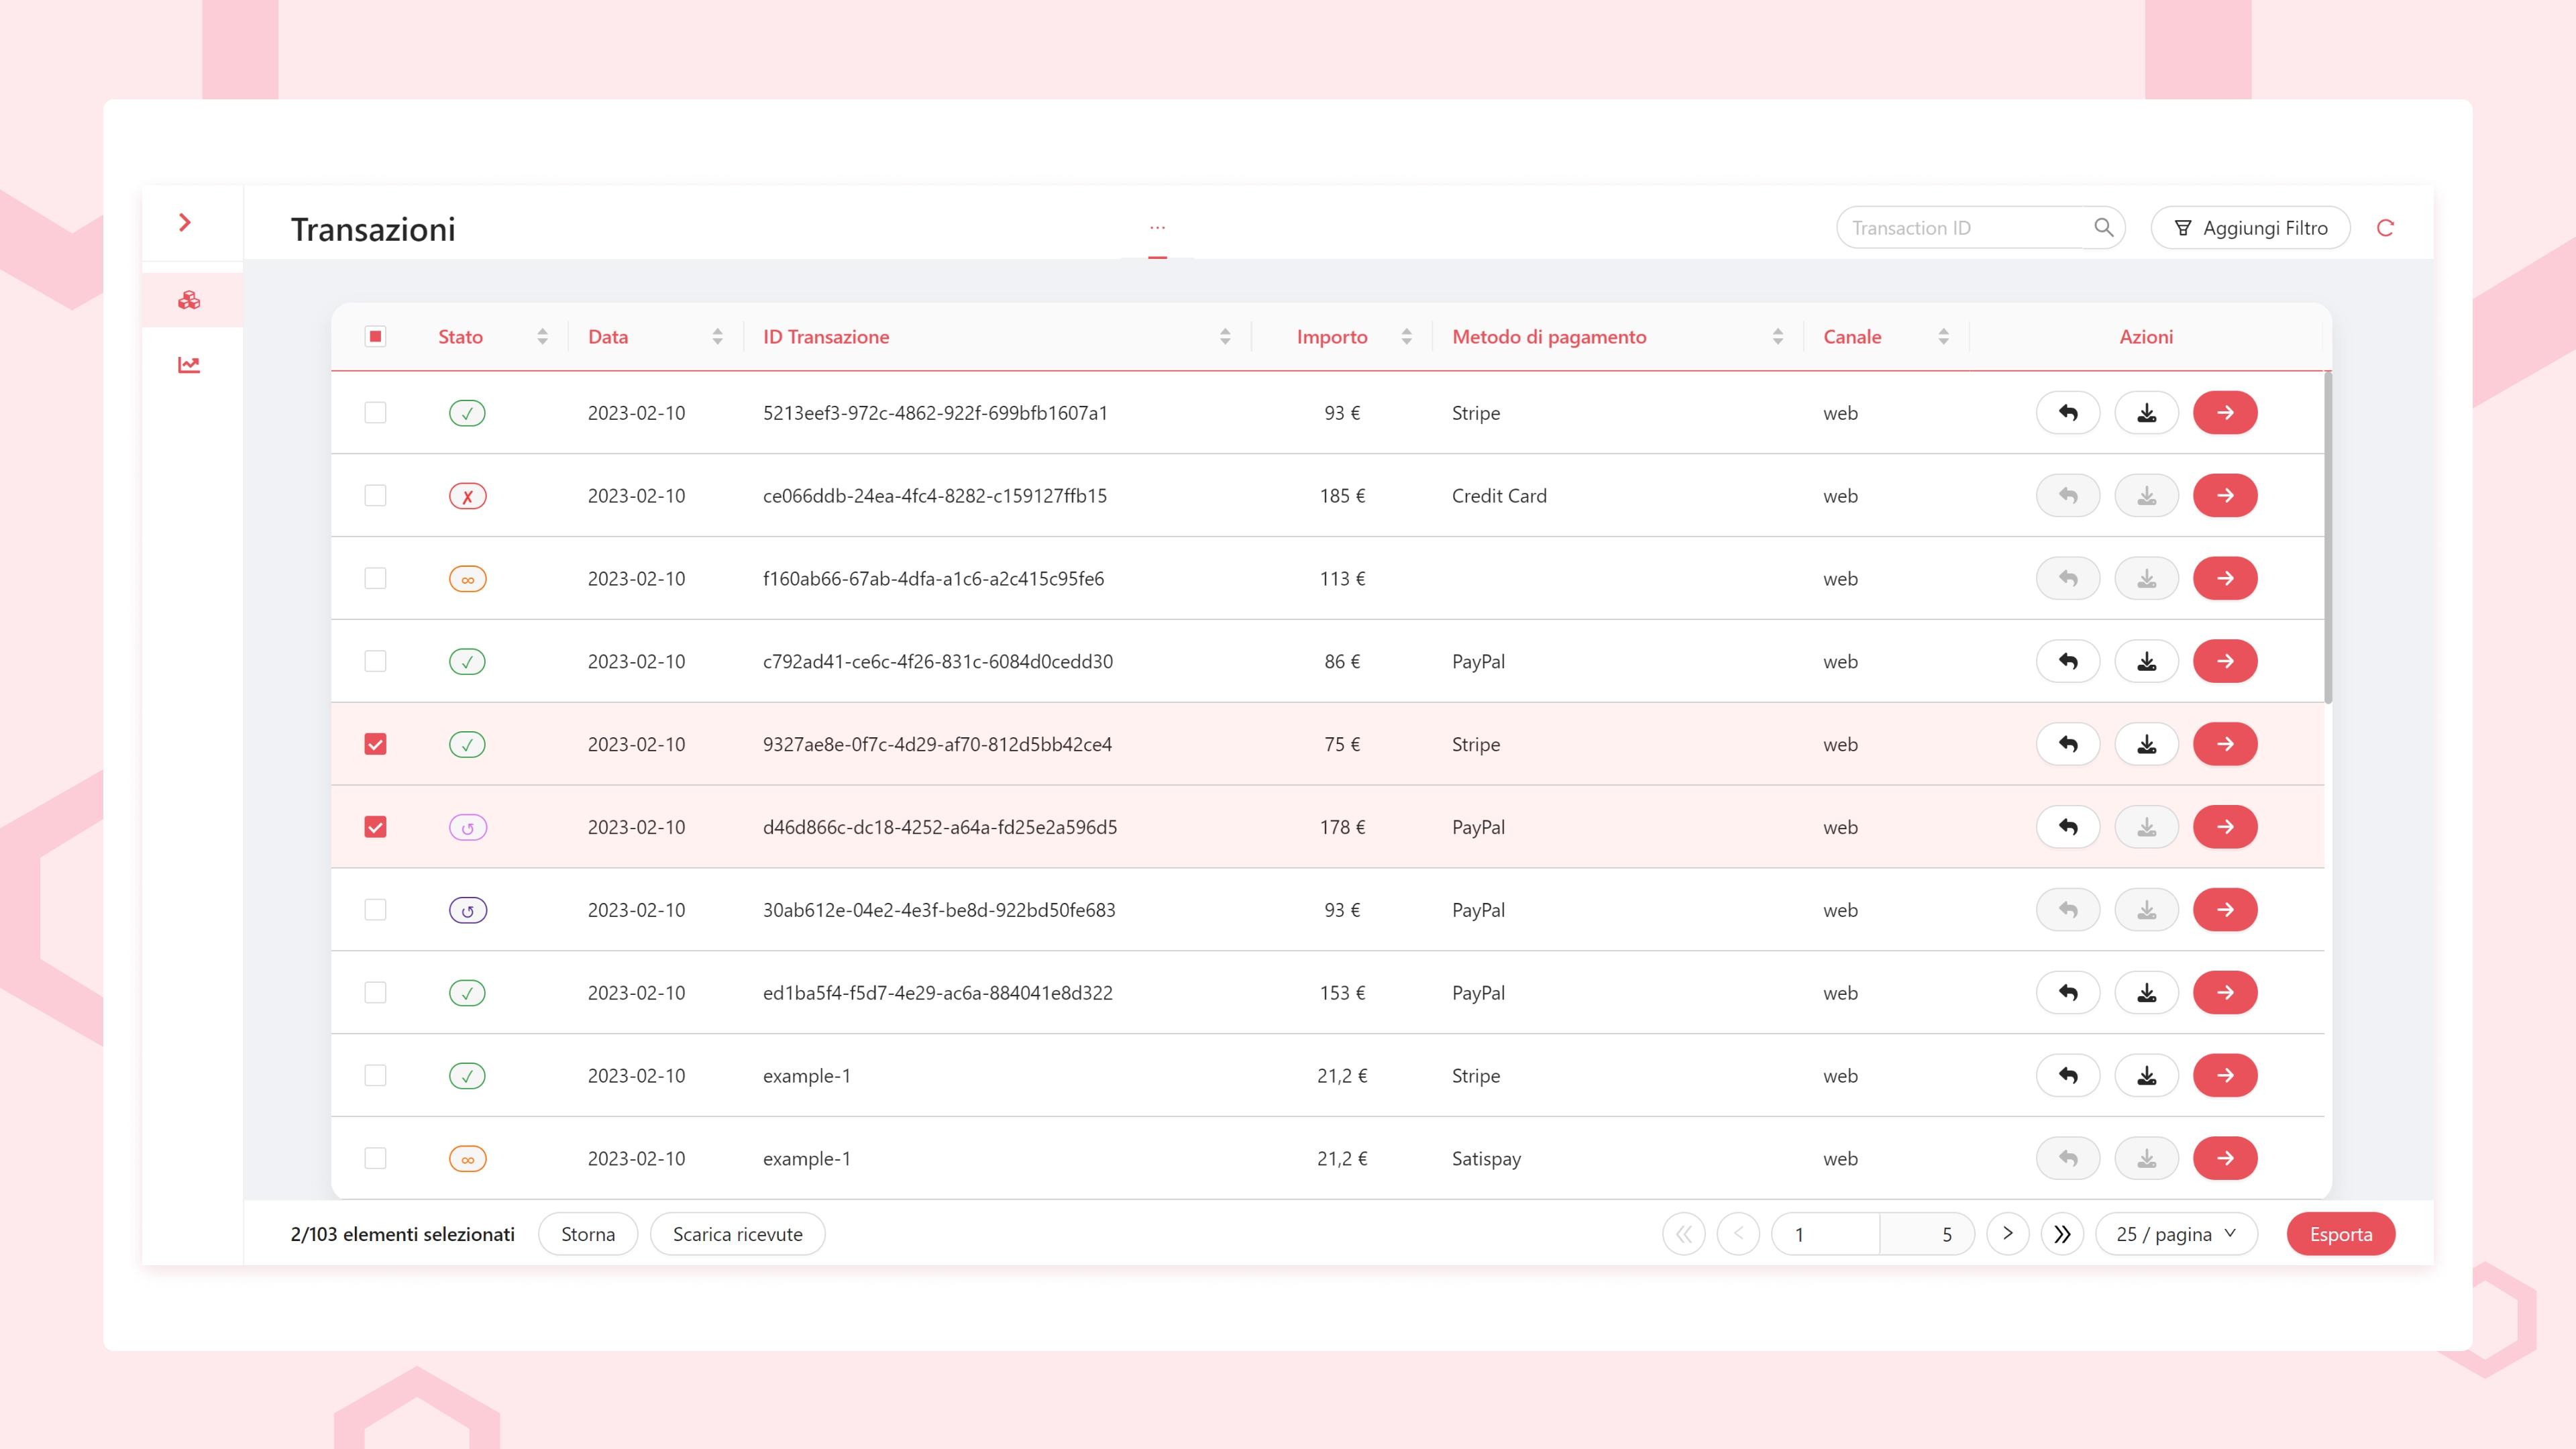Jump to the last page with the double arrow
Image resolution: width=2576 pixels, height=1449 pixels.
click(2062, 1234)
